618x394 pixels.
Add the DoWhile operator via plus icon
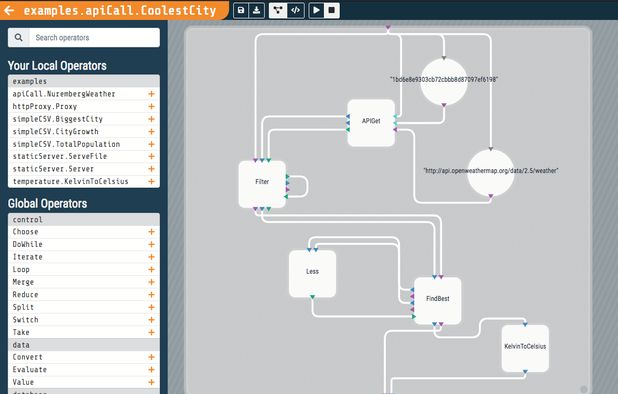(x=151, y=244)
